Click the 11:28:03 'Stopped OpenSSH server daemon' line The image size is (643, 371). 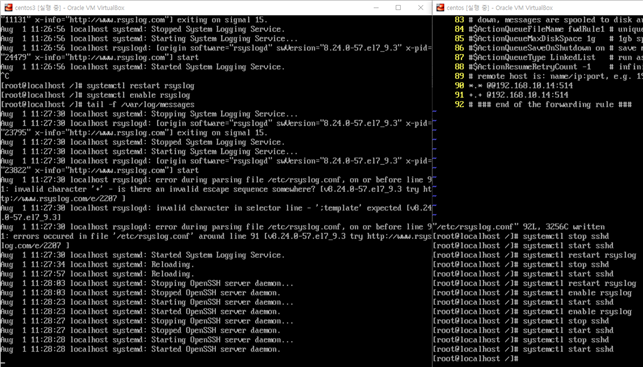[141, 293]
